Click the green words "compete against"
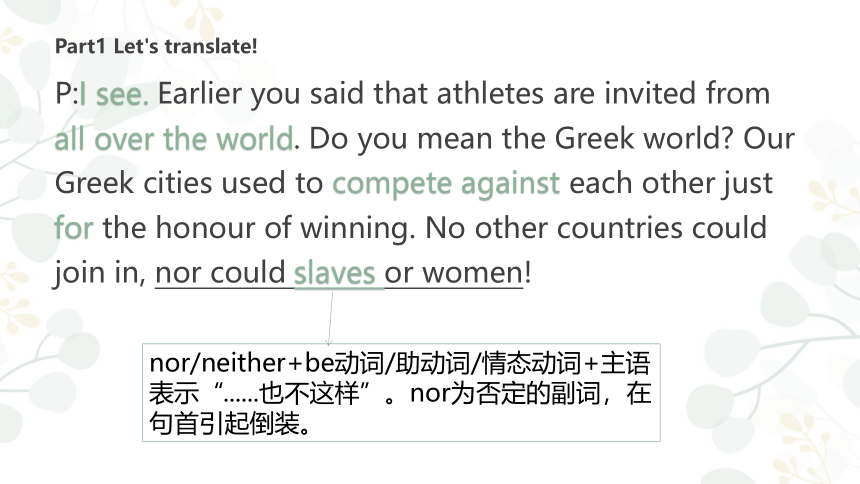 coord(446,184)
